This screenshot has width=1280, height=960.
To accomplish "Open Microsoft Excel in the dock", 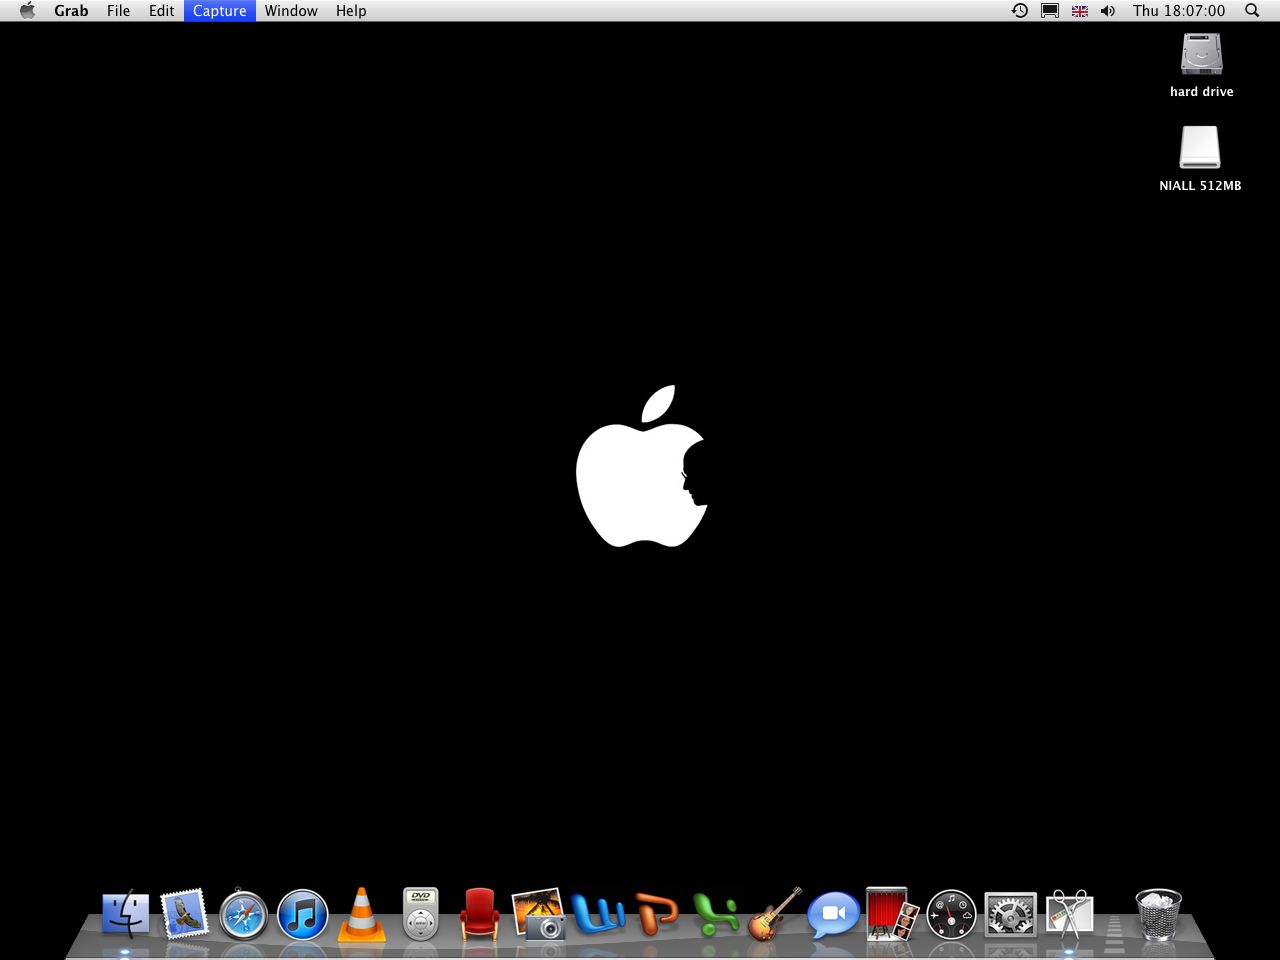I will click(716, 914).
